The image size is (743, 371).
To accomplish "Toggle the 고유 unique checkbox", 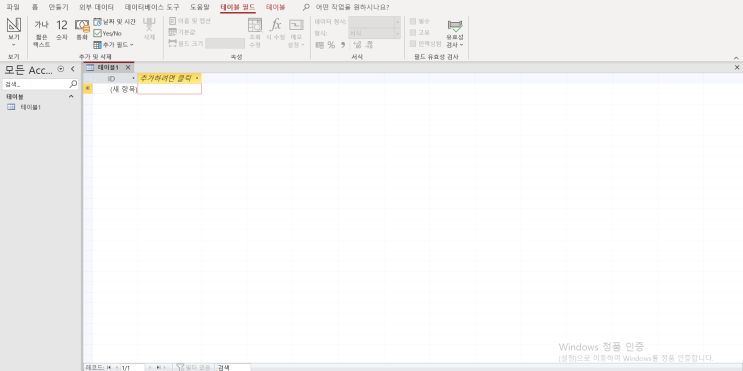I will point(413,33).
